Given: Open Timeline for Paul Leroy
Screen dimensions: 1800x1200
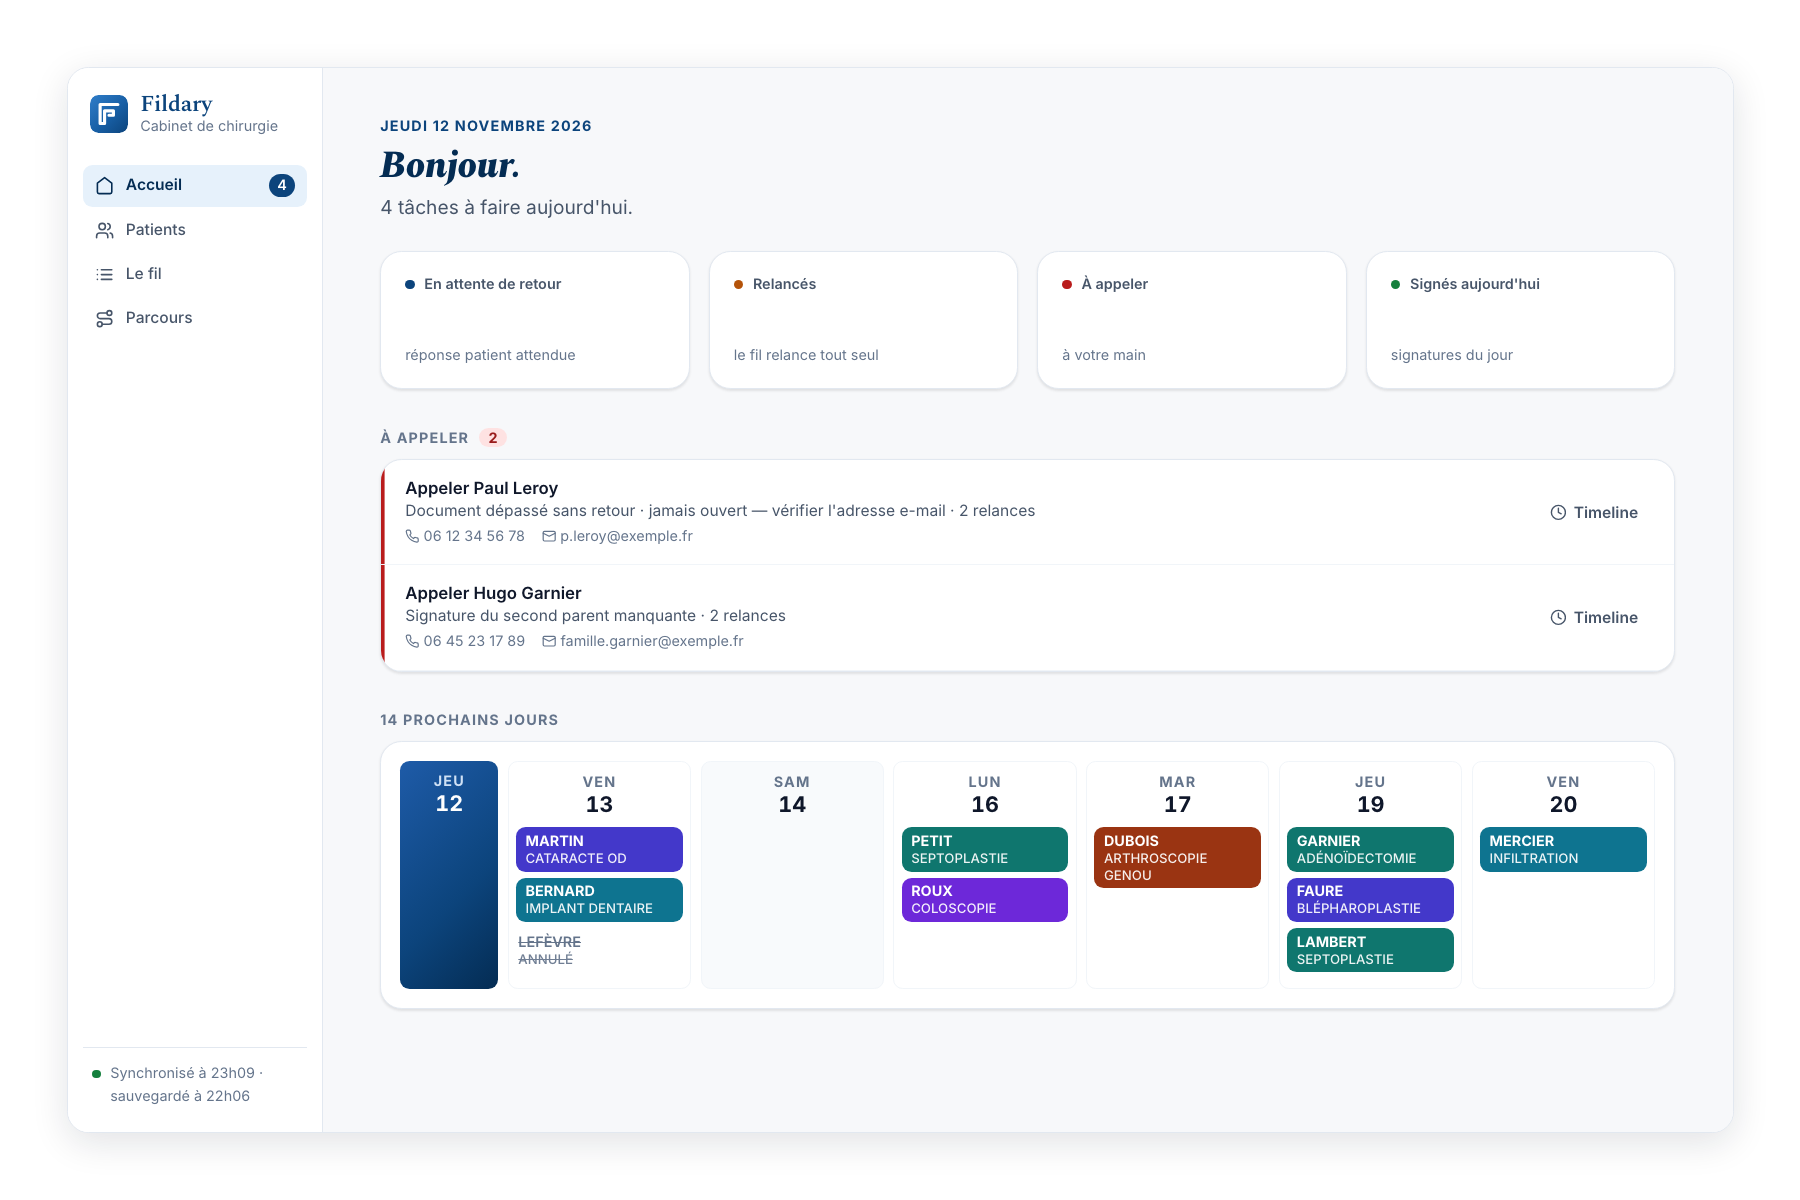Looking at the screenshot, I should 1594,512.
